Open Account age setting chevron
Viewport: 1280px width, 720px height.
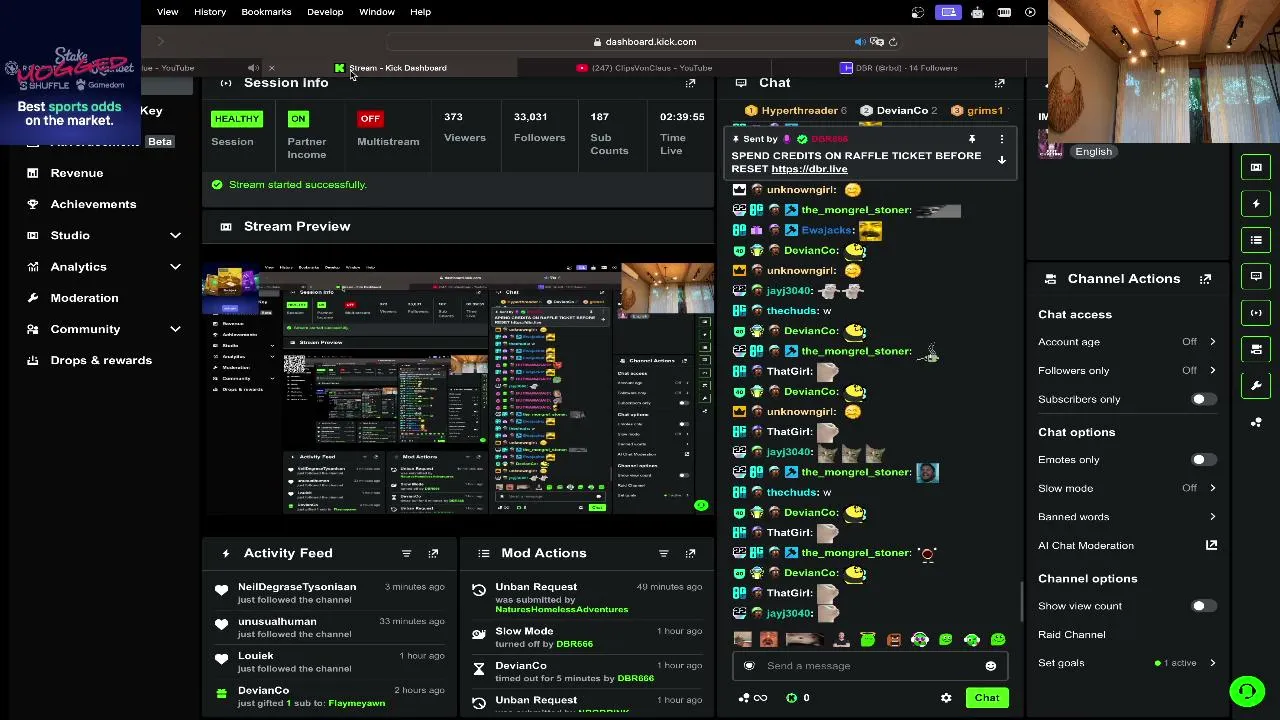1212,342
